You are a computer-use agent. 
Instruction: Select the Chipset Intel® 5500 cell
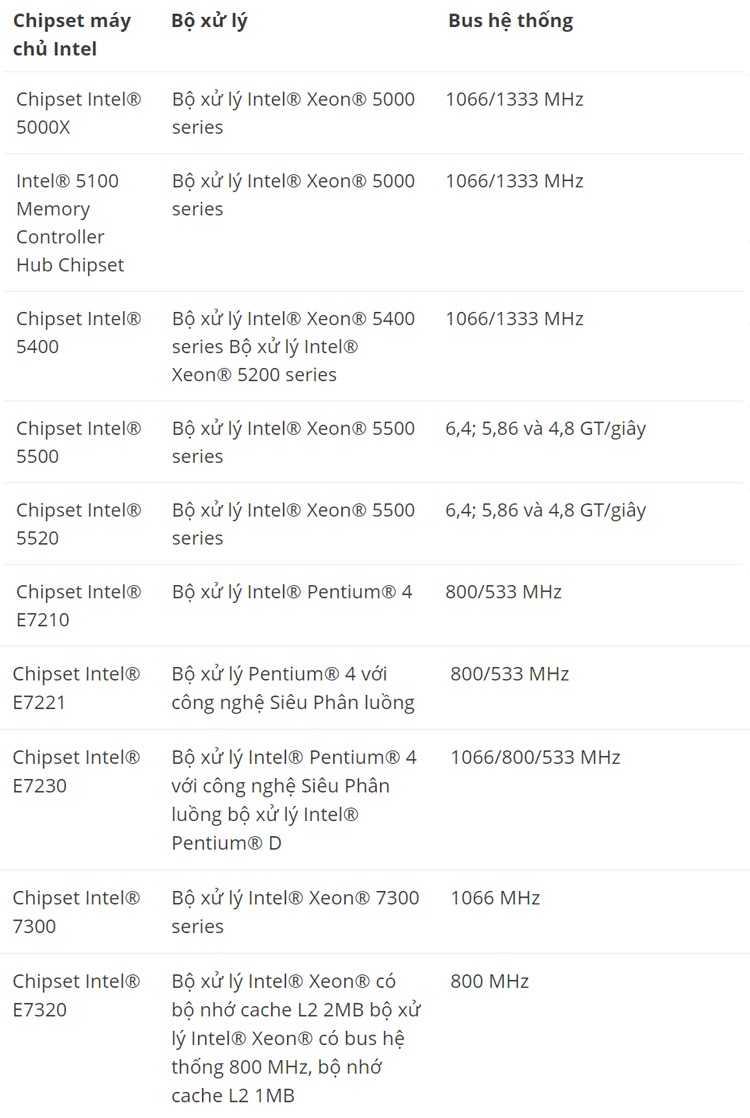pos(79,442)
